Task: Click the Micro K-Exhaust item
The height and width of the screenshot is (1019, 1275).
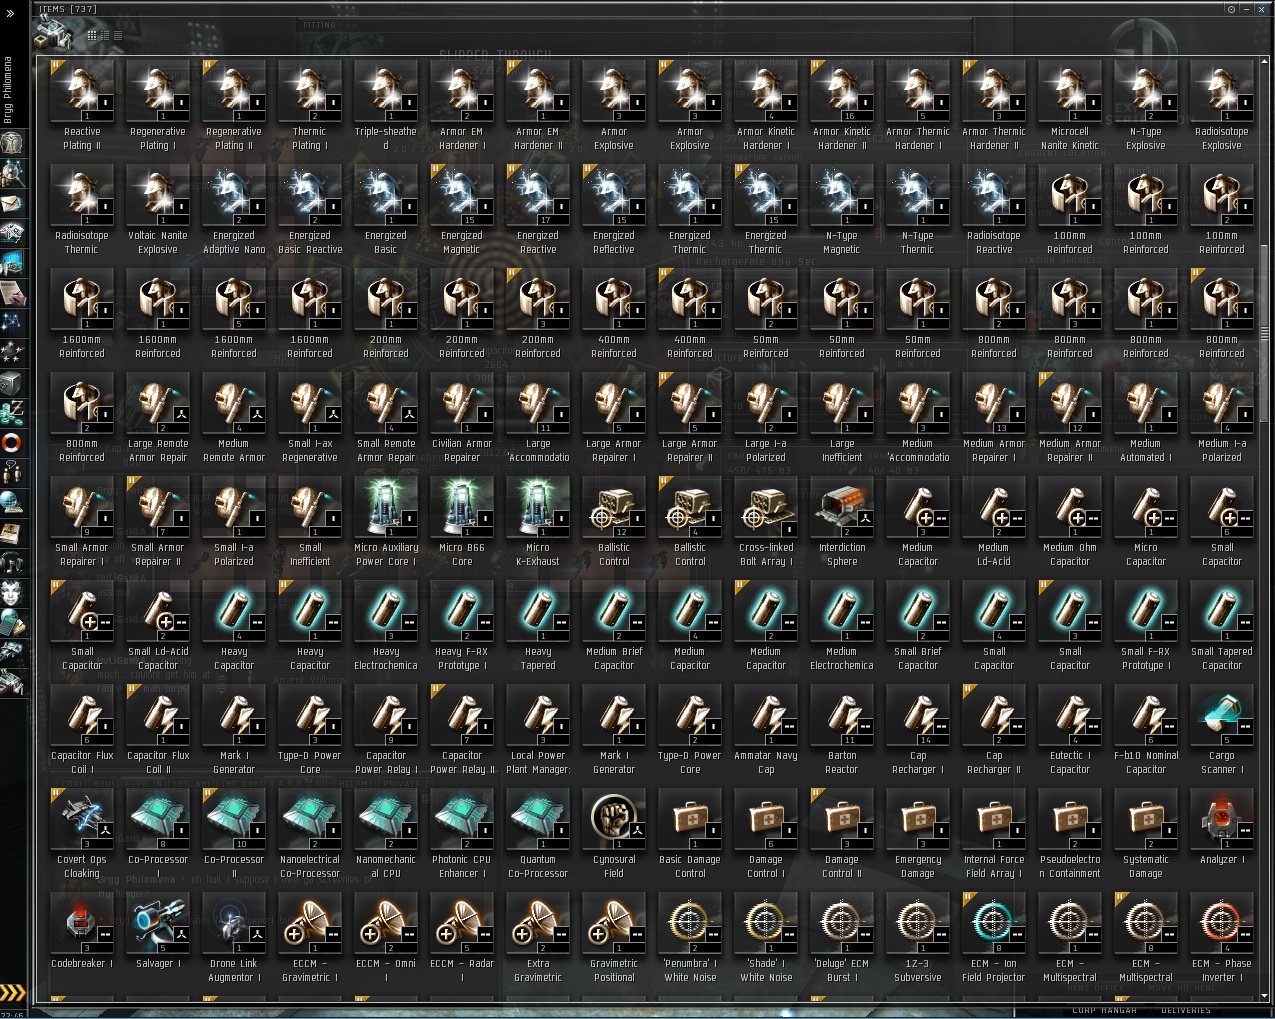Action: coord(538,521)
